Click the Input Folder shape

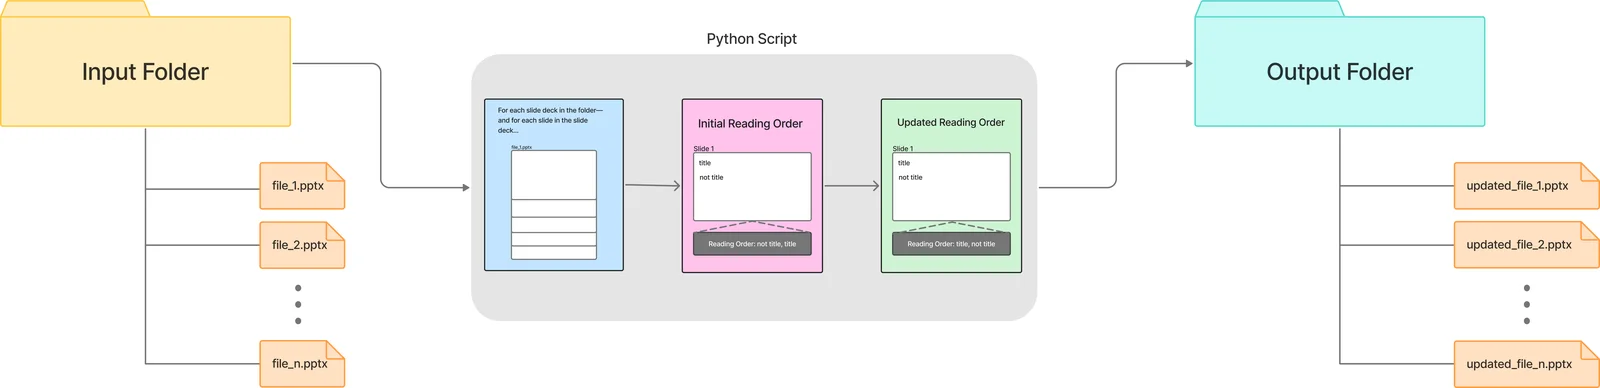point(145,72)
